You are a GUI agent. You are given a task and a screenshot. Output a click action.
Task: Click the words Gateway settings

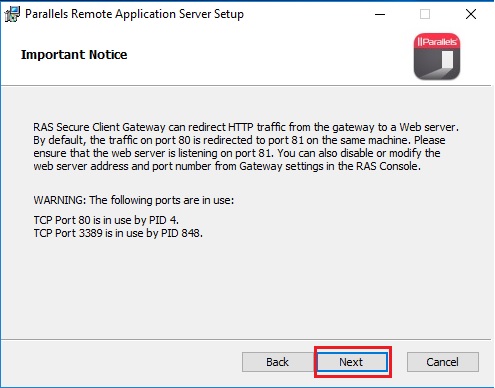pos(281,166)
